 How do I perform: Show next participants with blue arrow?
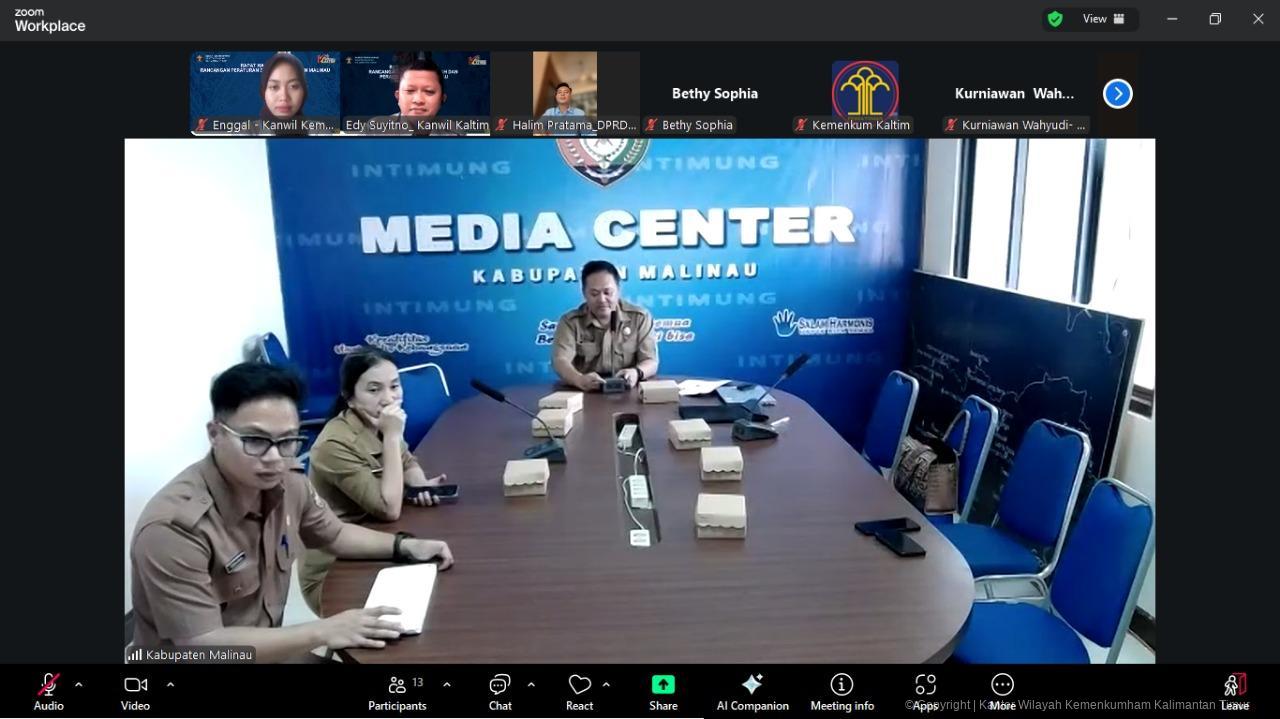coord(1117,94)
